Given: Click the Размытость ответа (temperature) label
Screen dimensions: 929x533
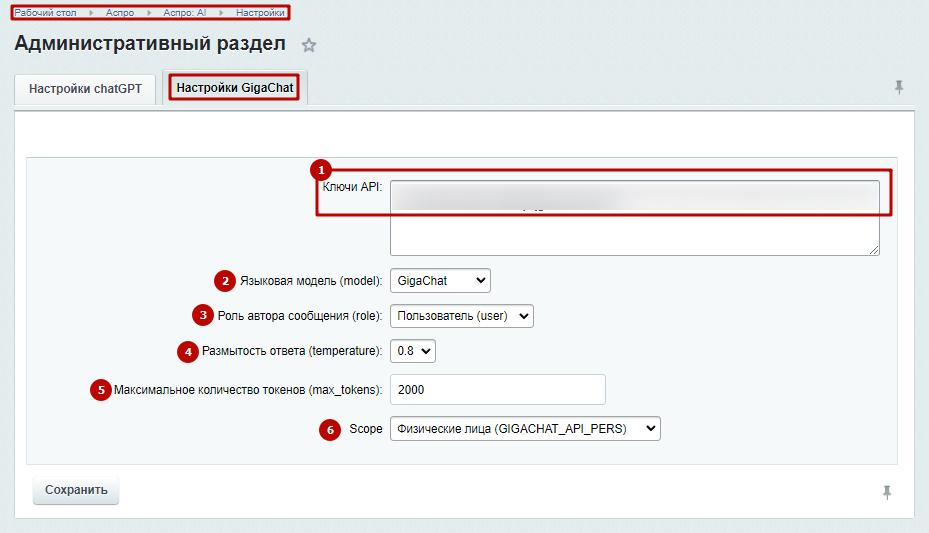Looking at the screenshot, I should pyautogui.click(x=291, y=351).
